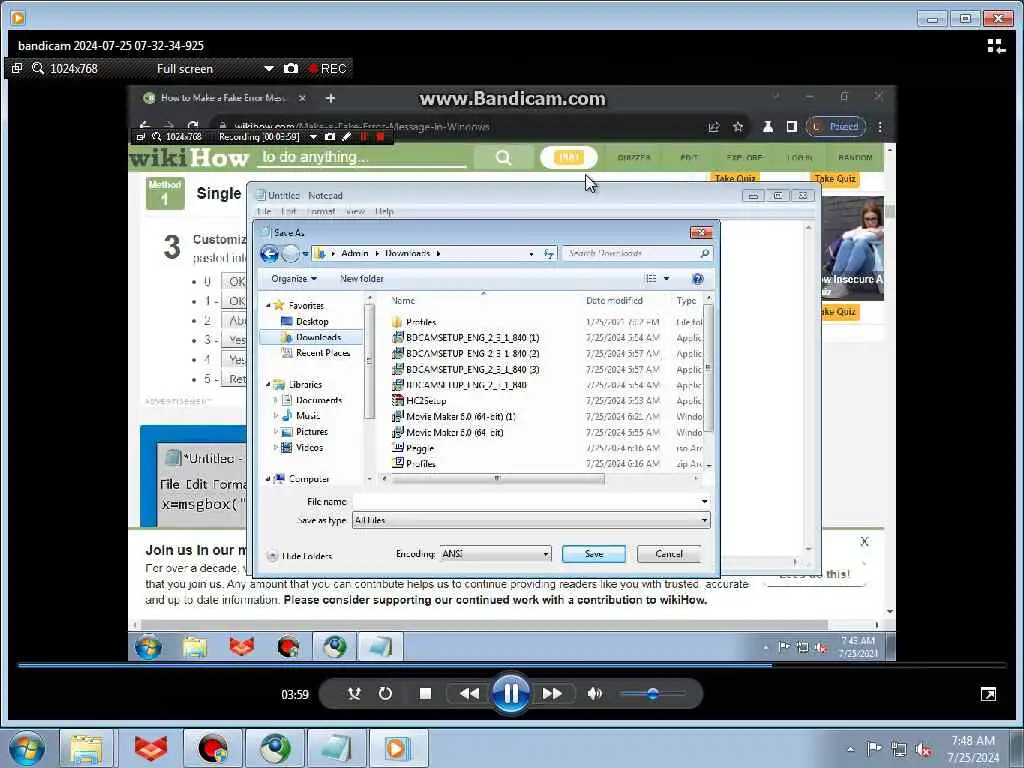The width and height of the screenshot is (1024, 768).
Task: Select Downloads in the navigation pane
Action: [x=311, y=337]
